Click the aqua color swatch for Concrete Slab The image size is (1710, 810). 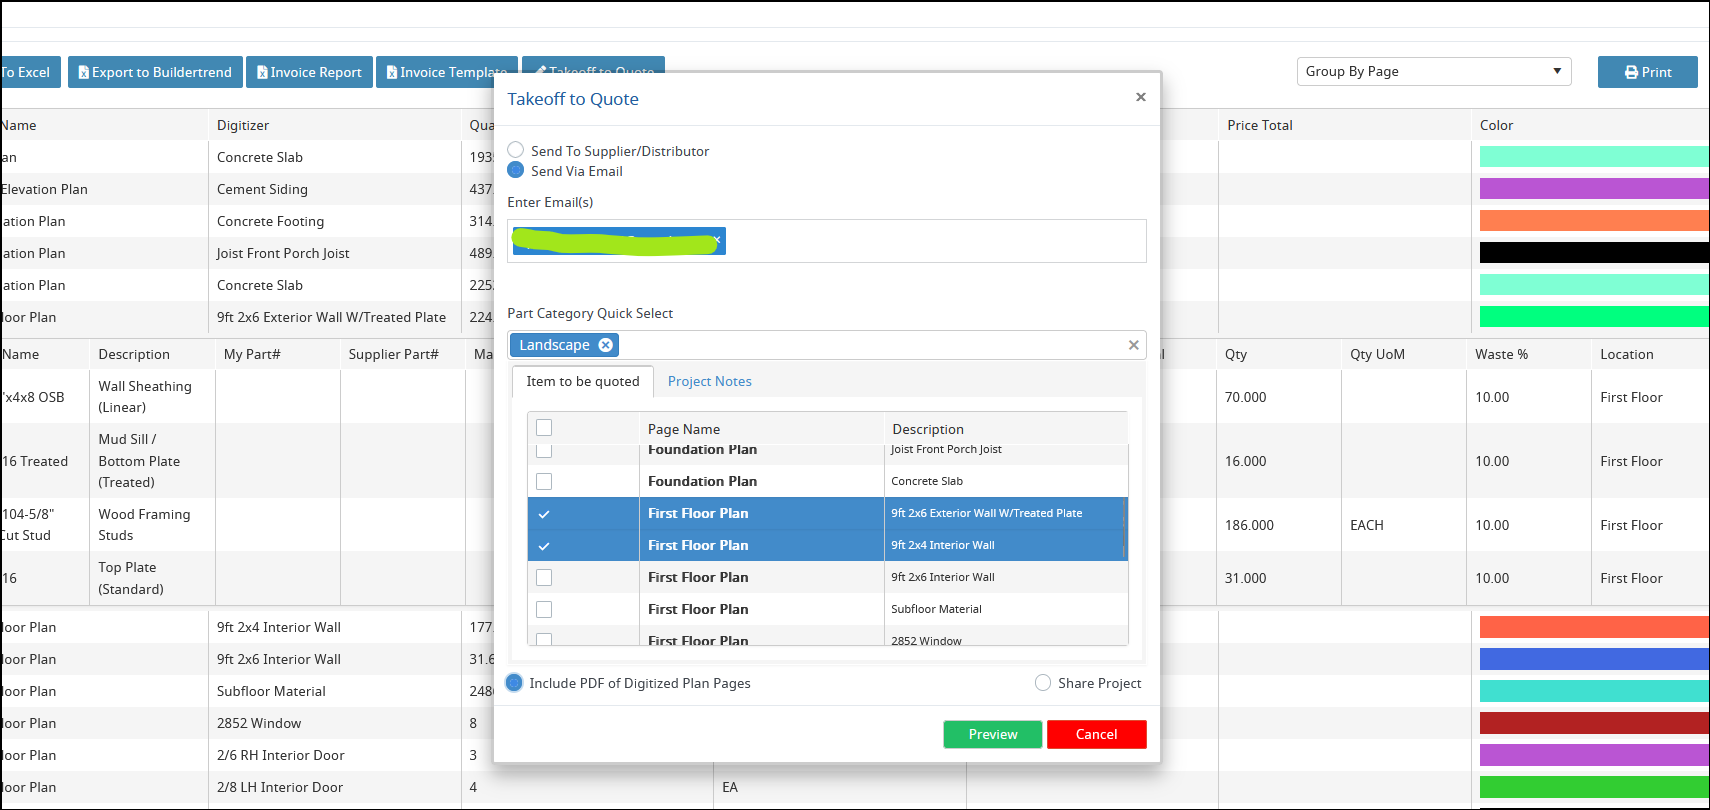1594,156
